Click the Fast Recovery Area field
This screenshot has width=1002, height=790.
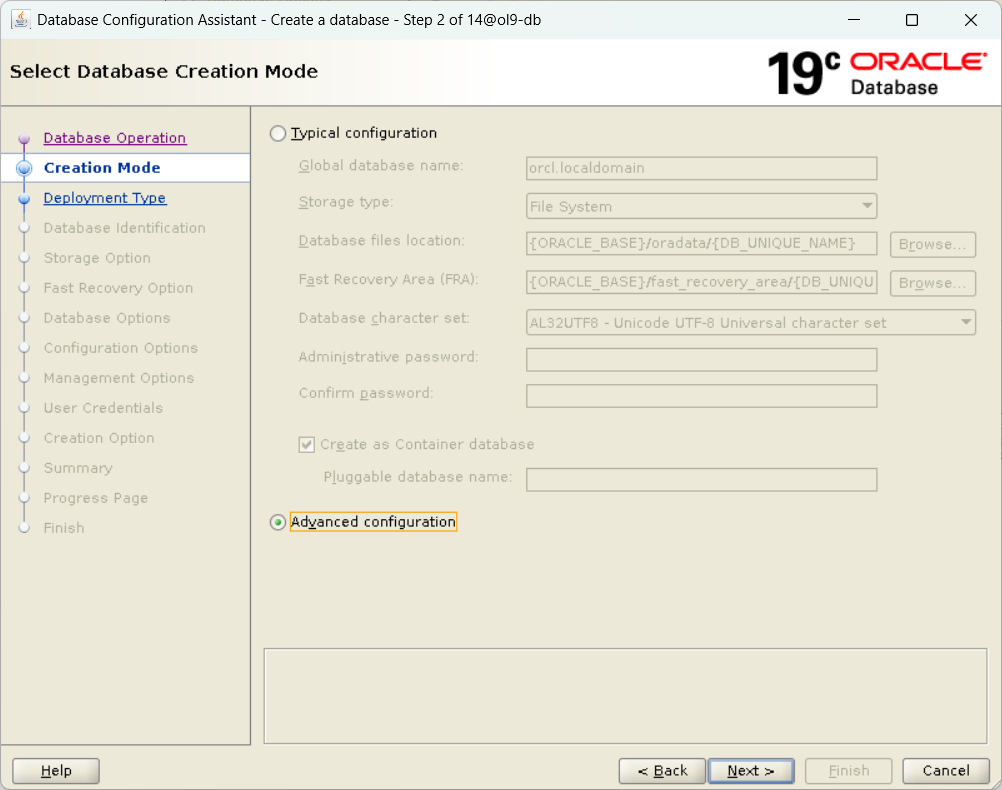click(x=701, y=283)
